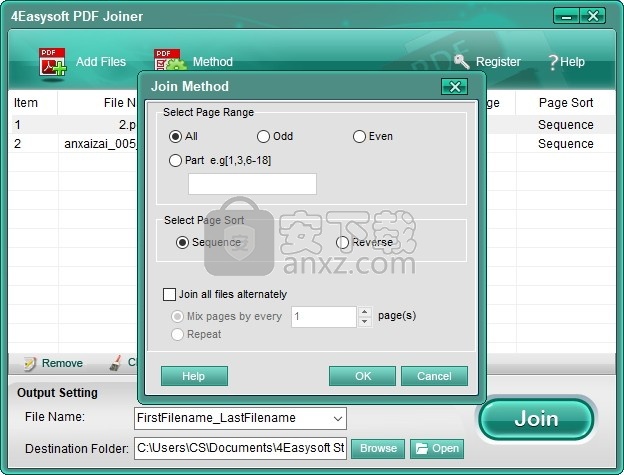Click the Register key icon
Screen dimensions: 624x475
462,62
